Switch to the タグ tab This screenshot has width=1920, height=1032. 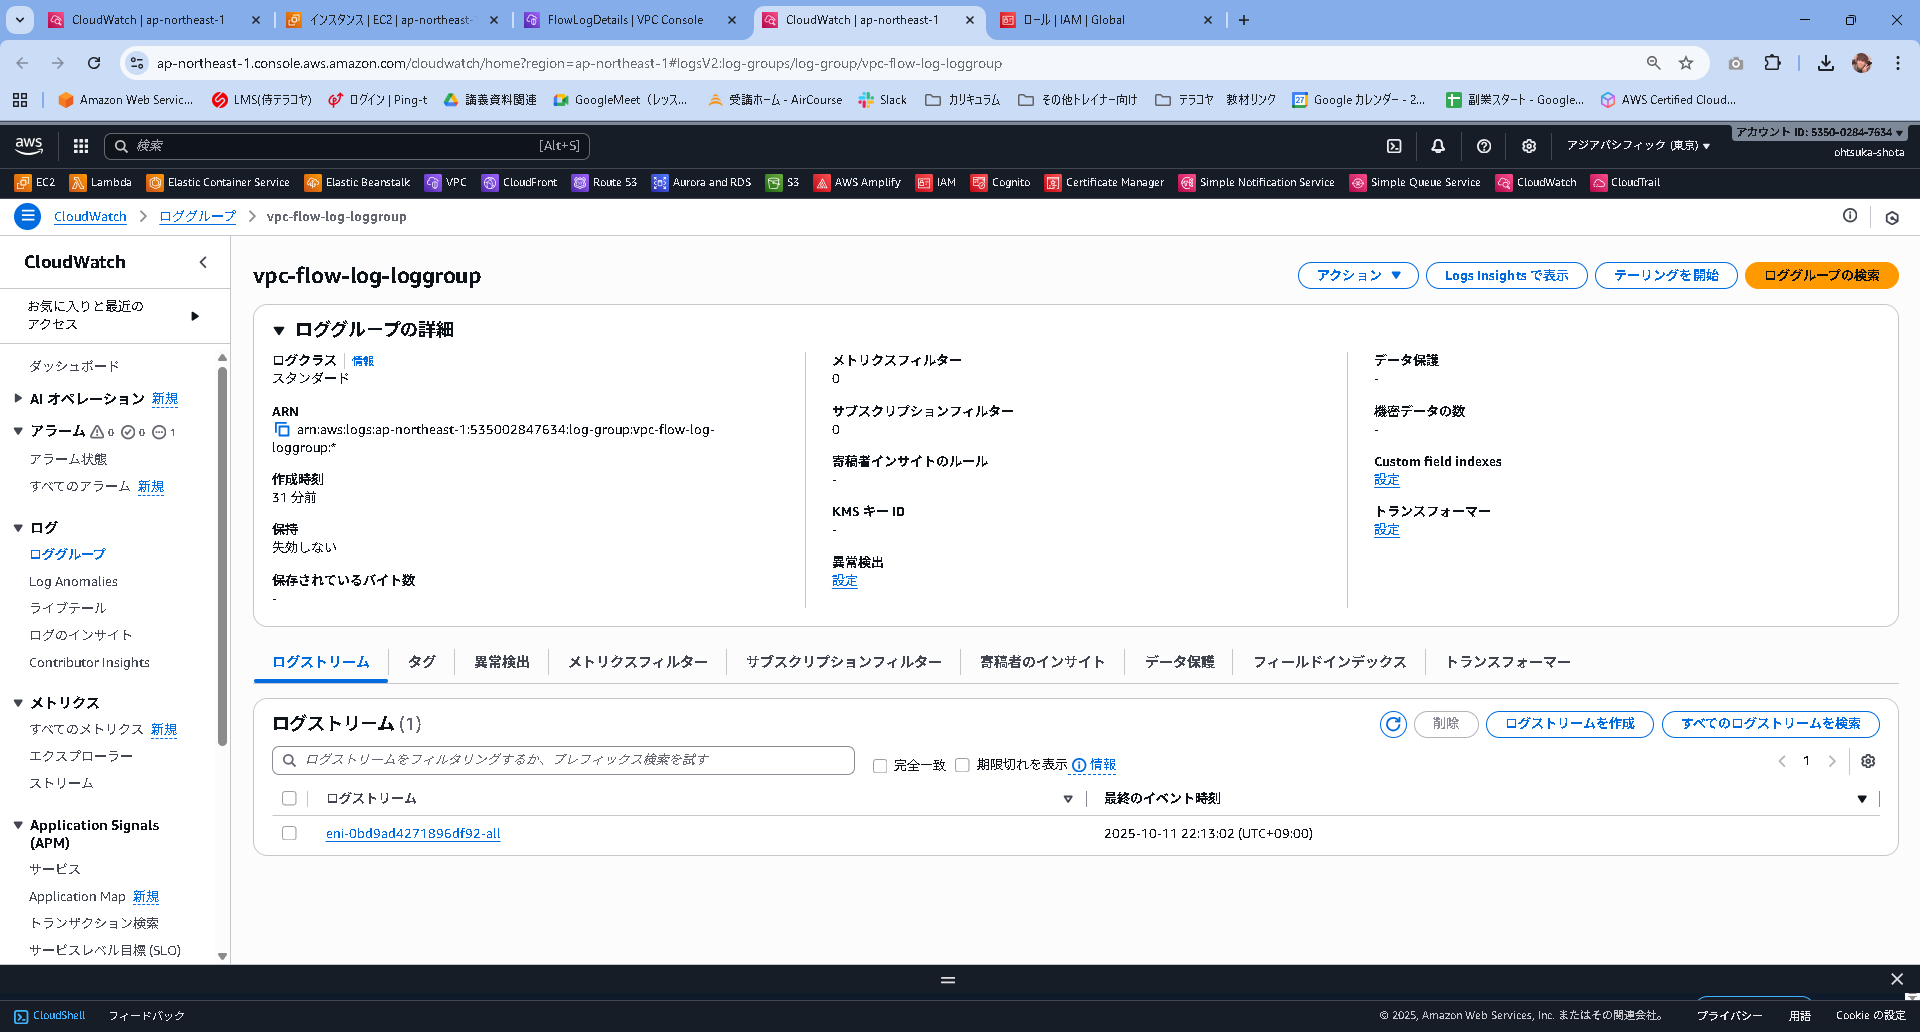click(x=421, y=661)
